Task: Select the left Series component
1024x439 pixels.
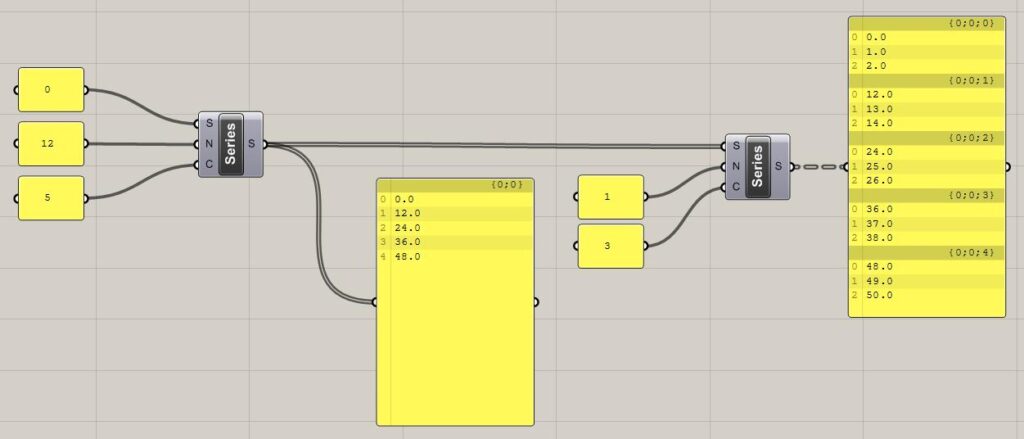Action: [231, 144]
